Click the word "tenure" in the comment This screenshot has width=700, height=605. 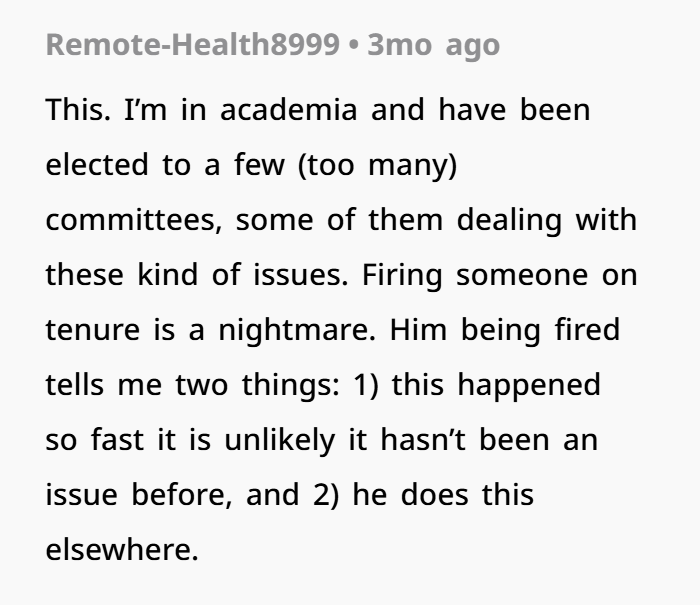[x=93, y=330]
